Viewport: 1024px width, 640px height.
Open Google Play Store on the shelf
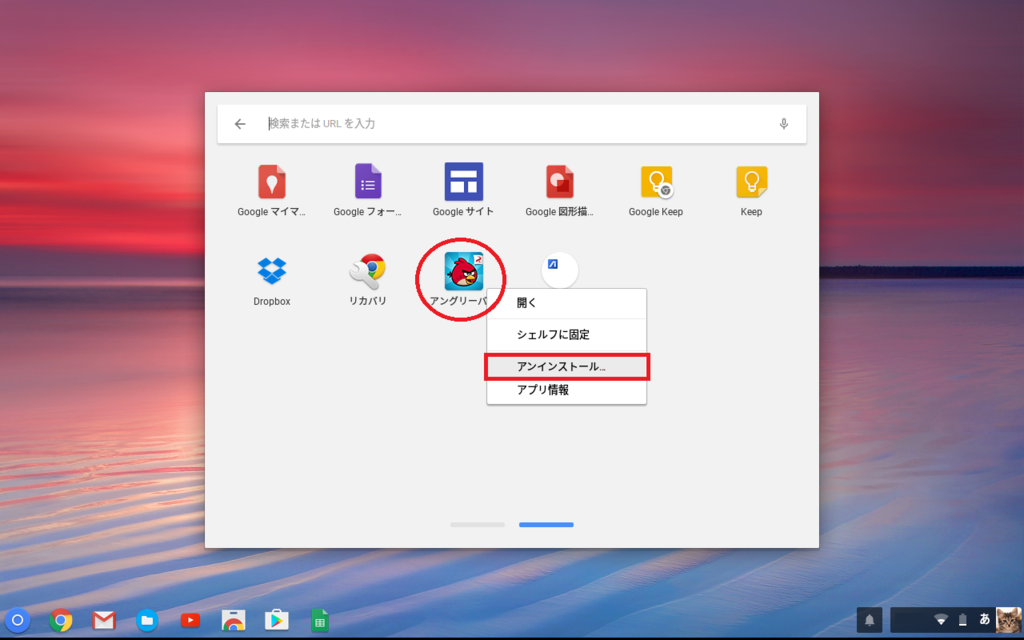[276, 620]
